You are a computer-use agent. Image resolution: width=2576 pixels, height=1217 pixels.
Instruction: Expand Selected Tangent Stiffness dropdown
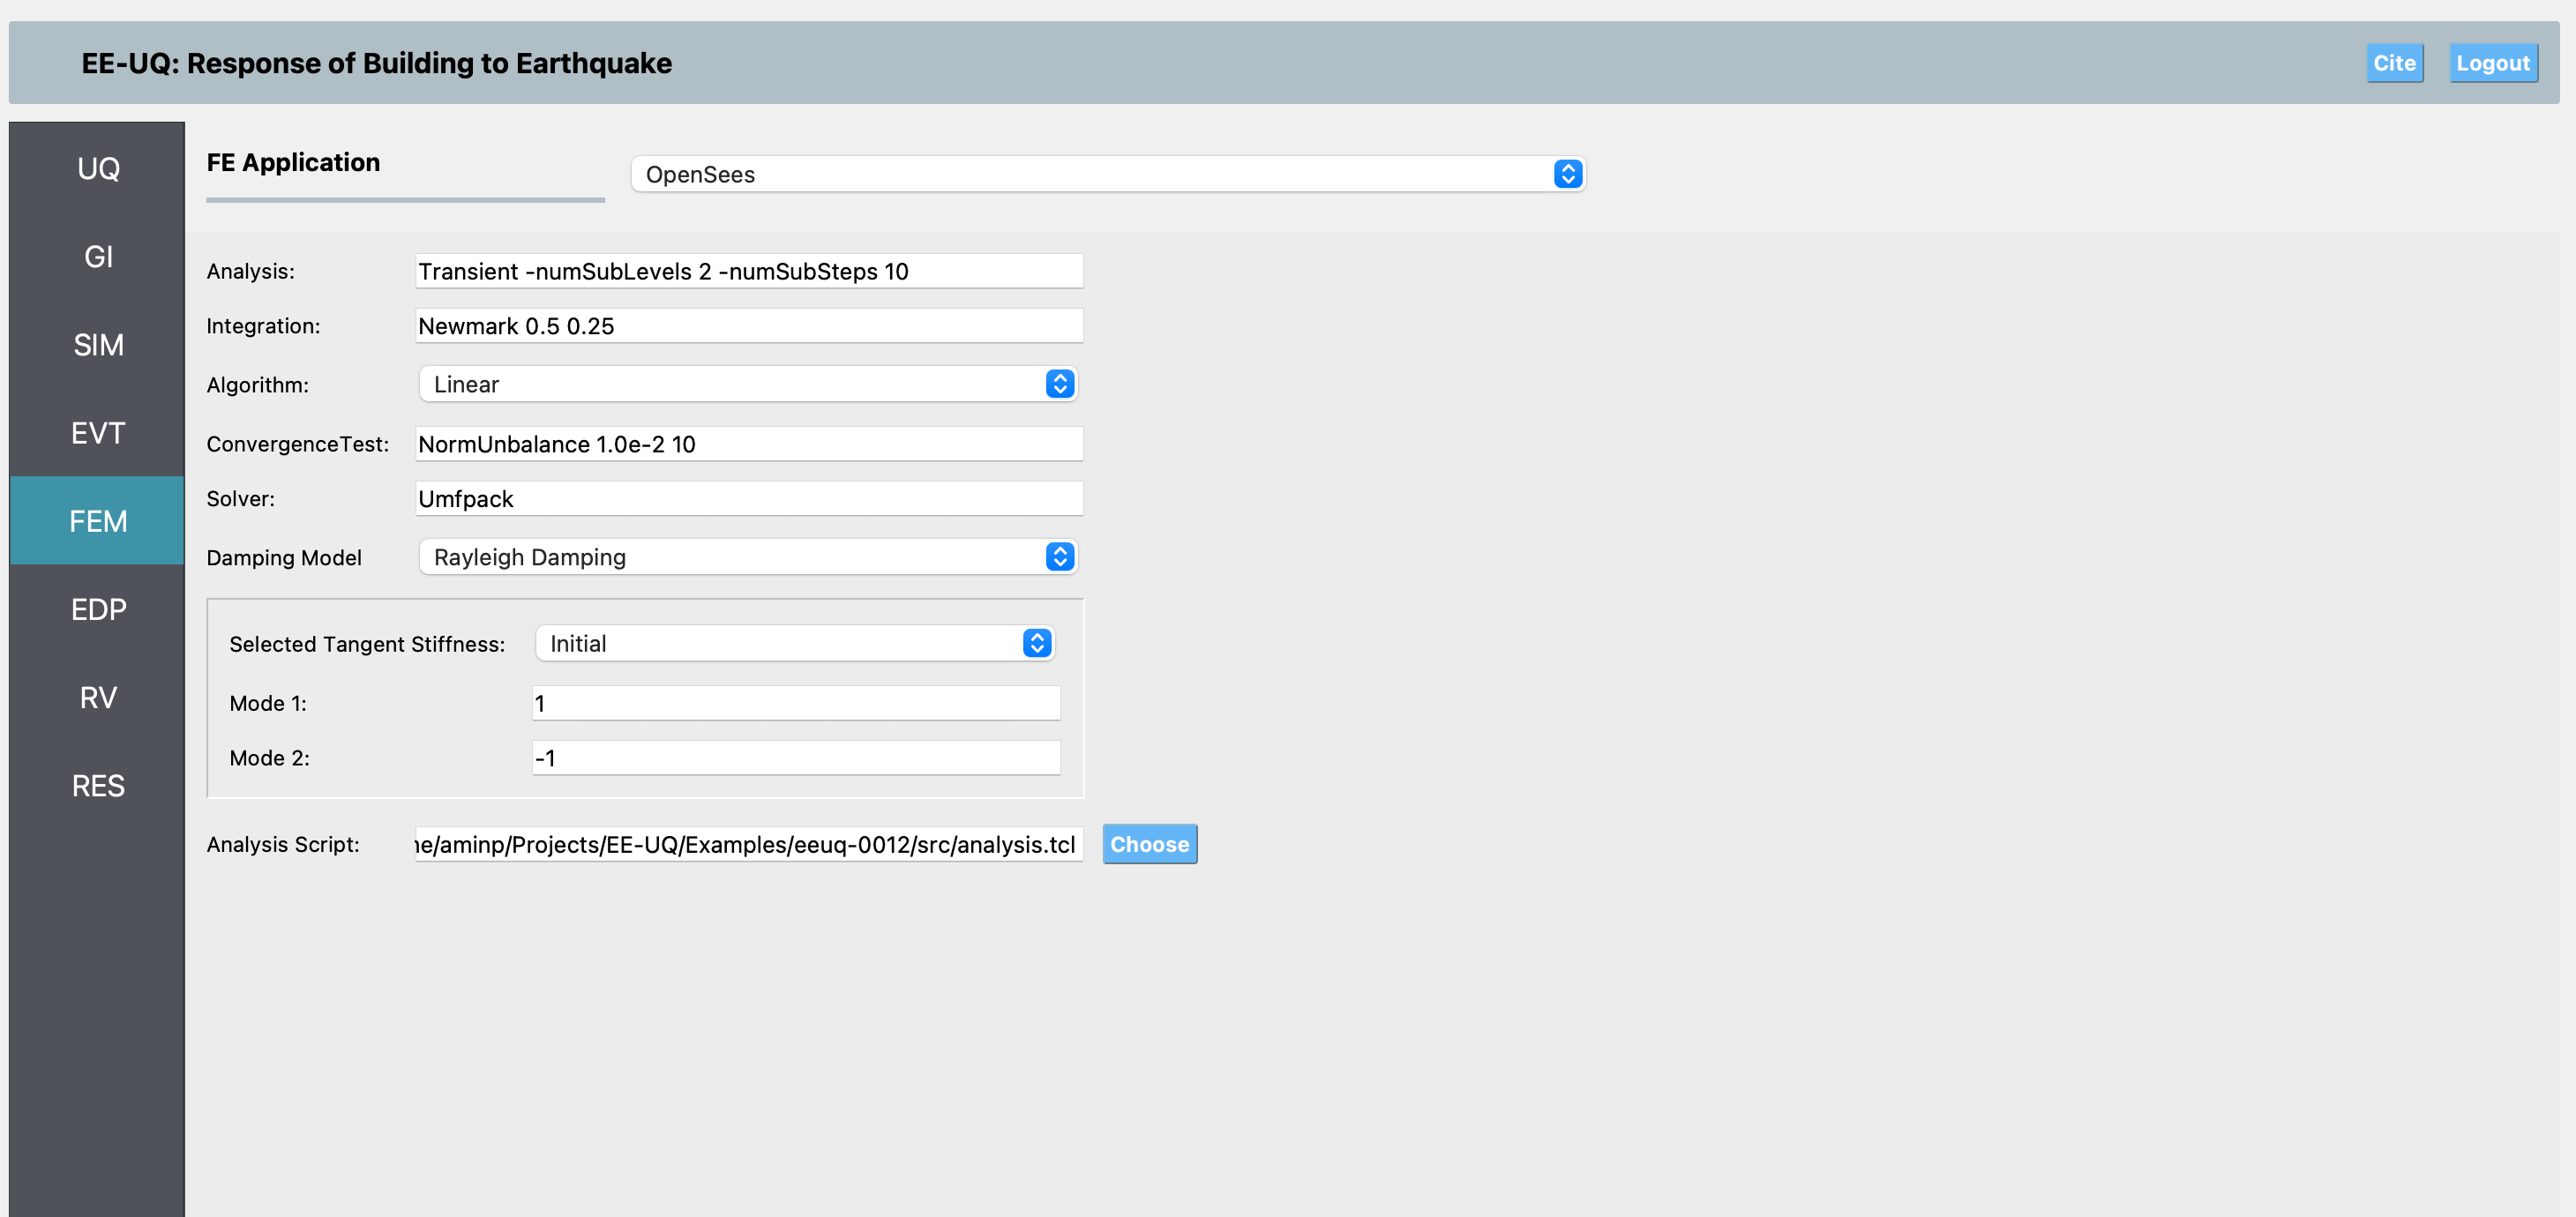tap(794, 643)
